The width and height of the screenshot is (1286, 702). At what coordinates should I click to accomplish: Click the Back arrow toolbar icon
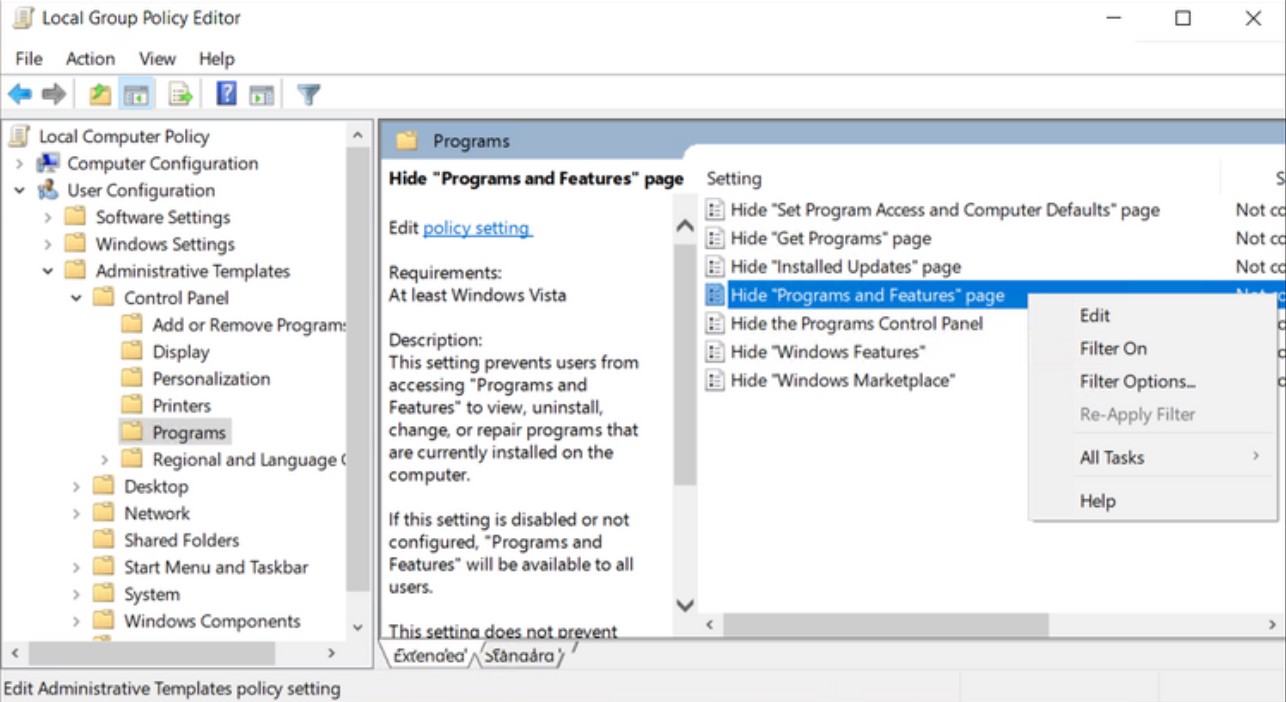coord(20,94)
